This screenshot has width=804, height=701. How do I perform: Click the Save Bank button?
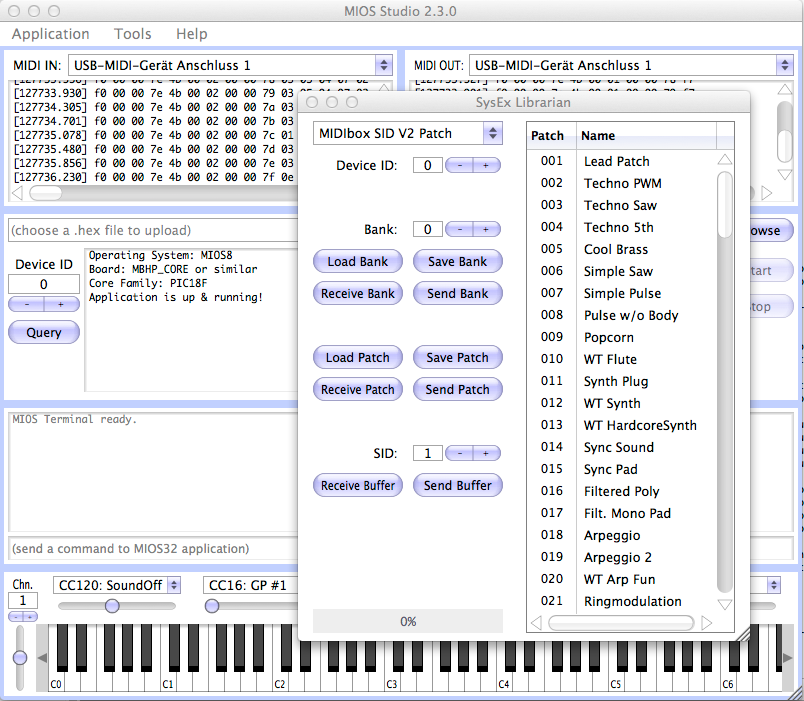[457, 262]
